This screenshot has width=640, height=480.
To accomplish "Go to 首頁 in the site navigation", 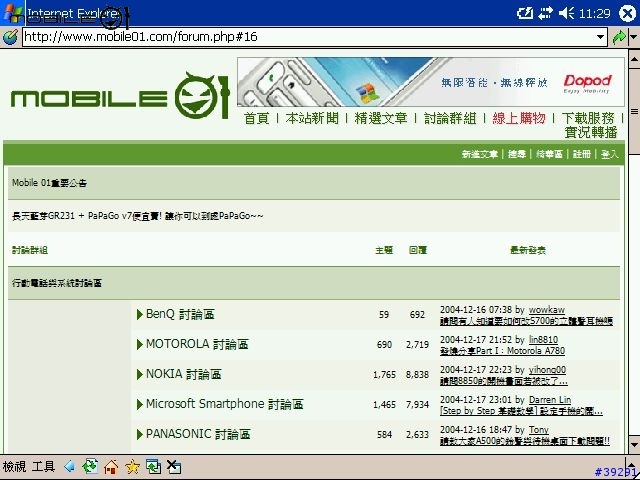I will (256, 118).
